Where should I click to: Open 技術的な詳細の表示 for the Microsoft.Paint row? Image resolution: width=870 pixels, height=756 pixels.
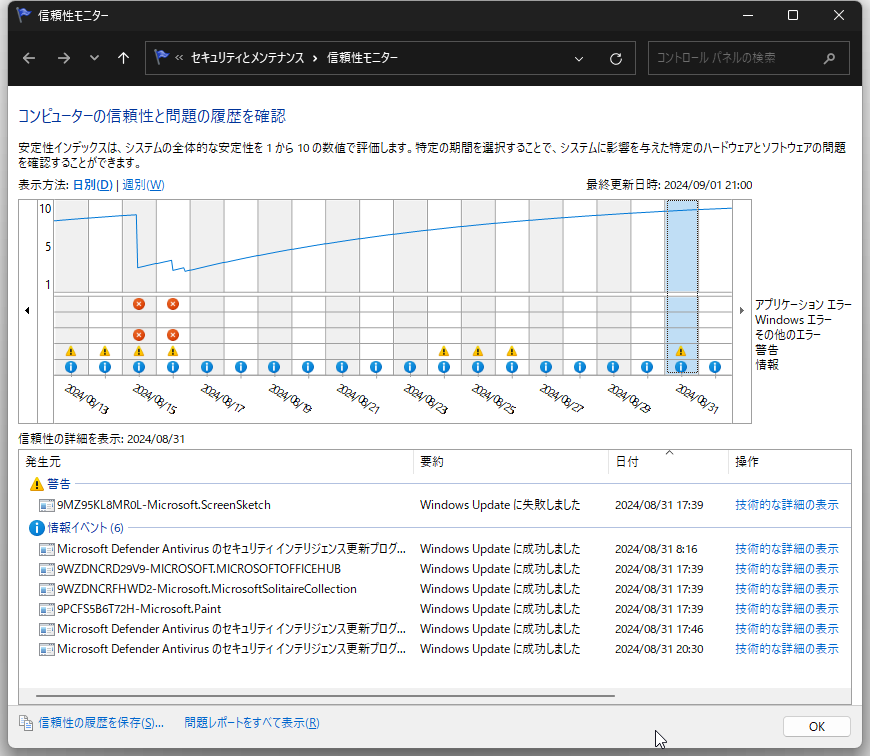click(786, 609)
